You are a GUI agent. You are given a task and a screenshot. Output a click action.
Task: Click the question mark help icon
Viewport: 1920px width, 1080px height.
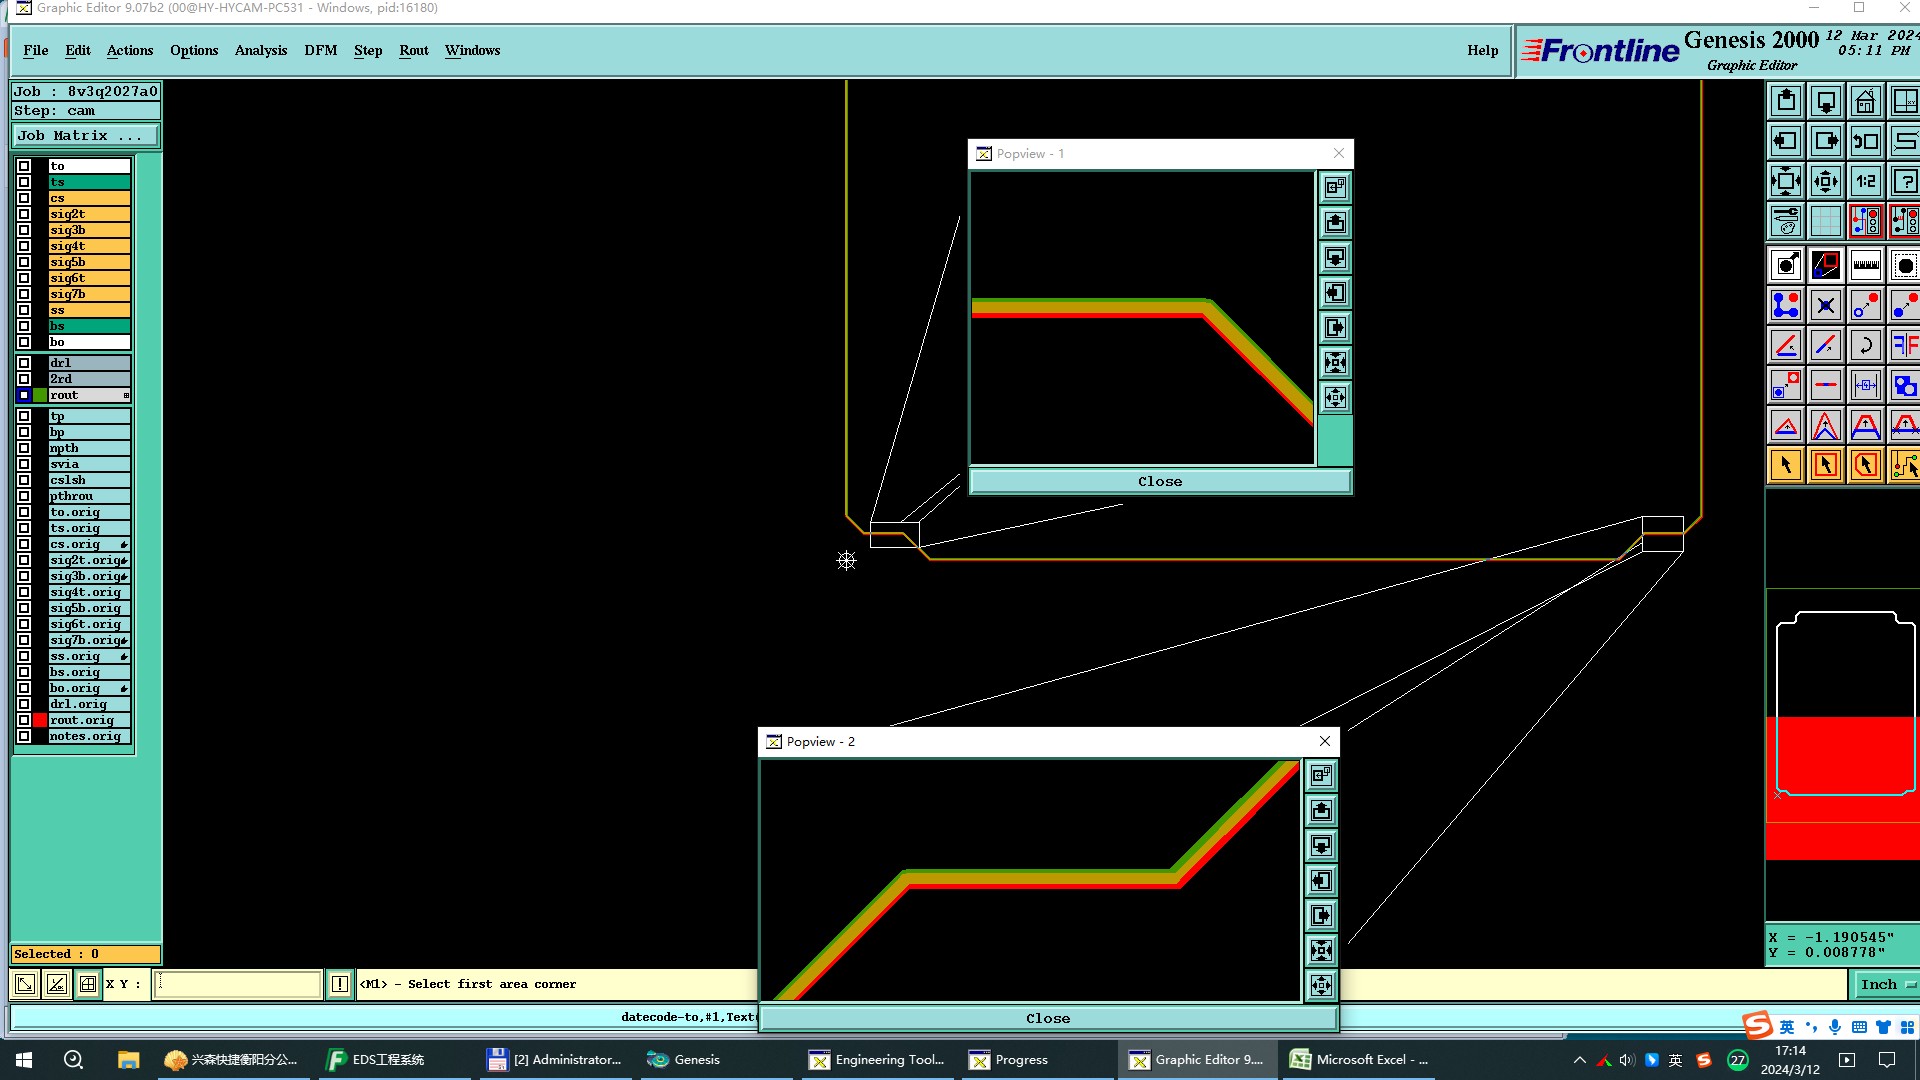[x=1904, y=181]
